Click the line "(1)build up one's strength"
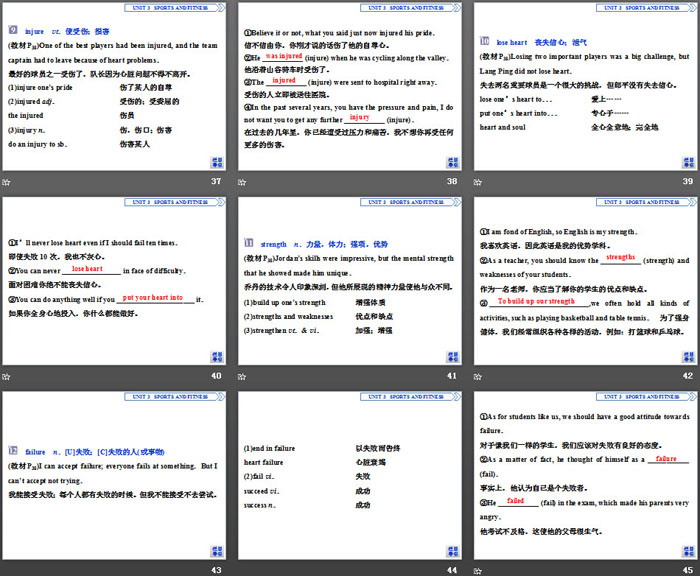 (x=285, y=303)
